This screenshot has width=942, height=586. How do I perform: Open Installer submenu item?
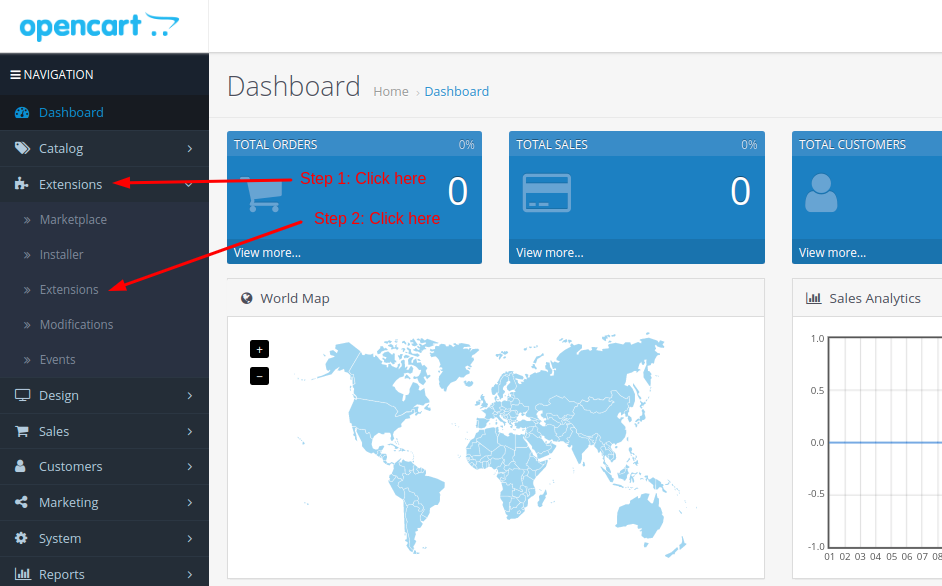(x=61, y=254)
